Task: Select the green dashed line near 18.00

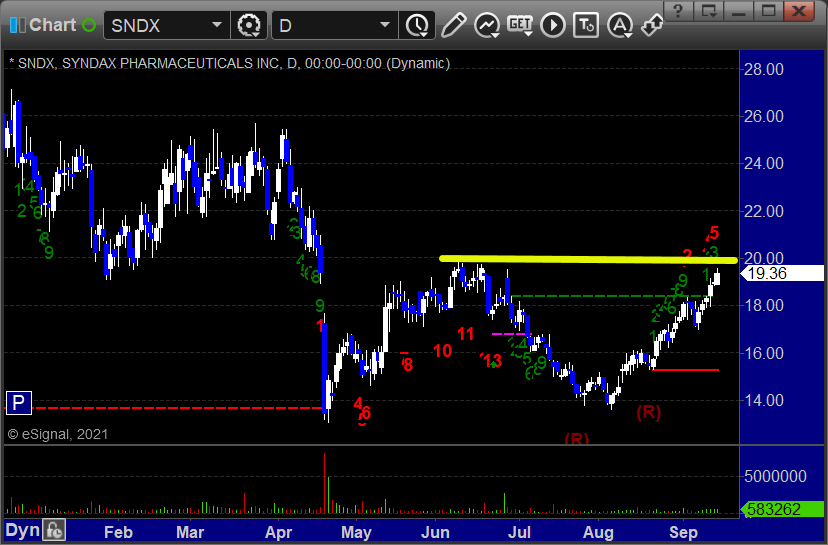Action: pos(610,296)
